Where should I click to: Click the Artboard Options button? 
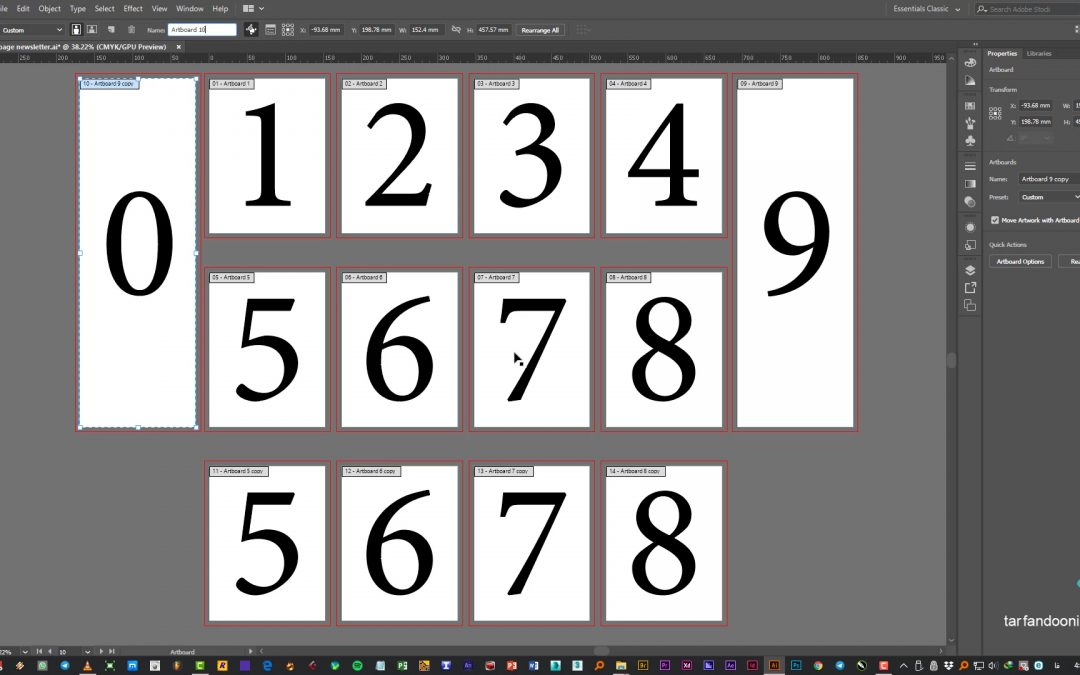(x=1020, y=261)
